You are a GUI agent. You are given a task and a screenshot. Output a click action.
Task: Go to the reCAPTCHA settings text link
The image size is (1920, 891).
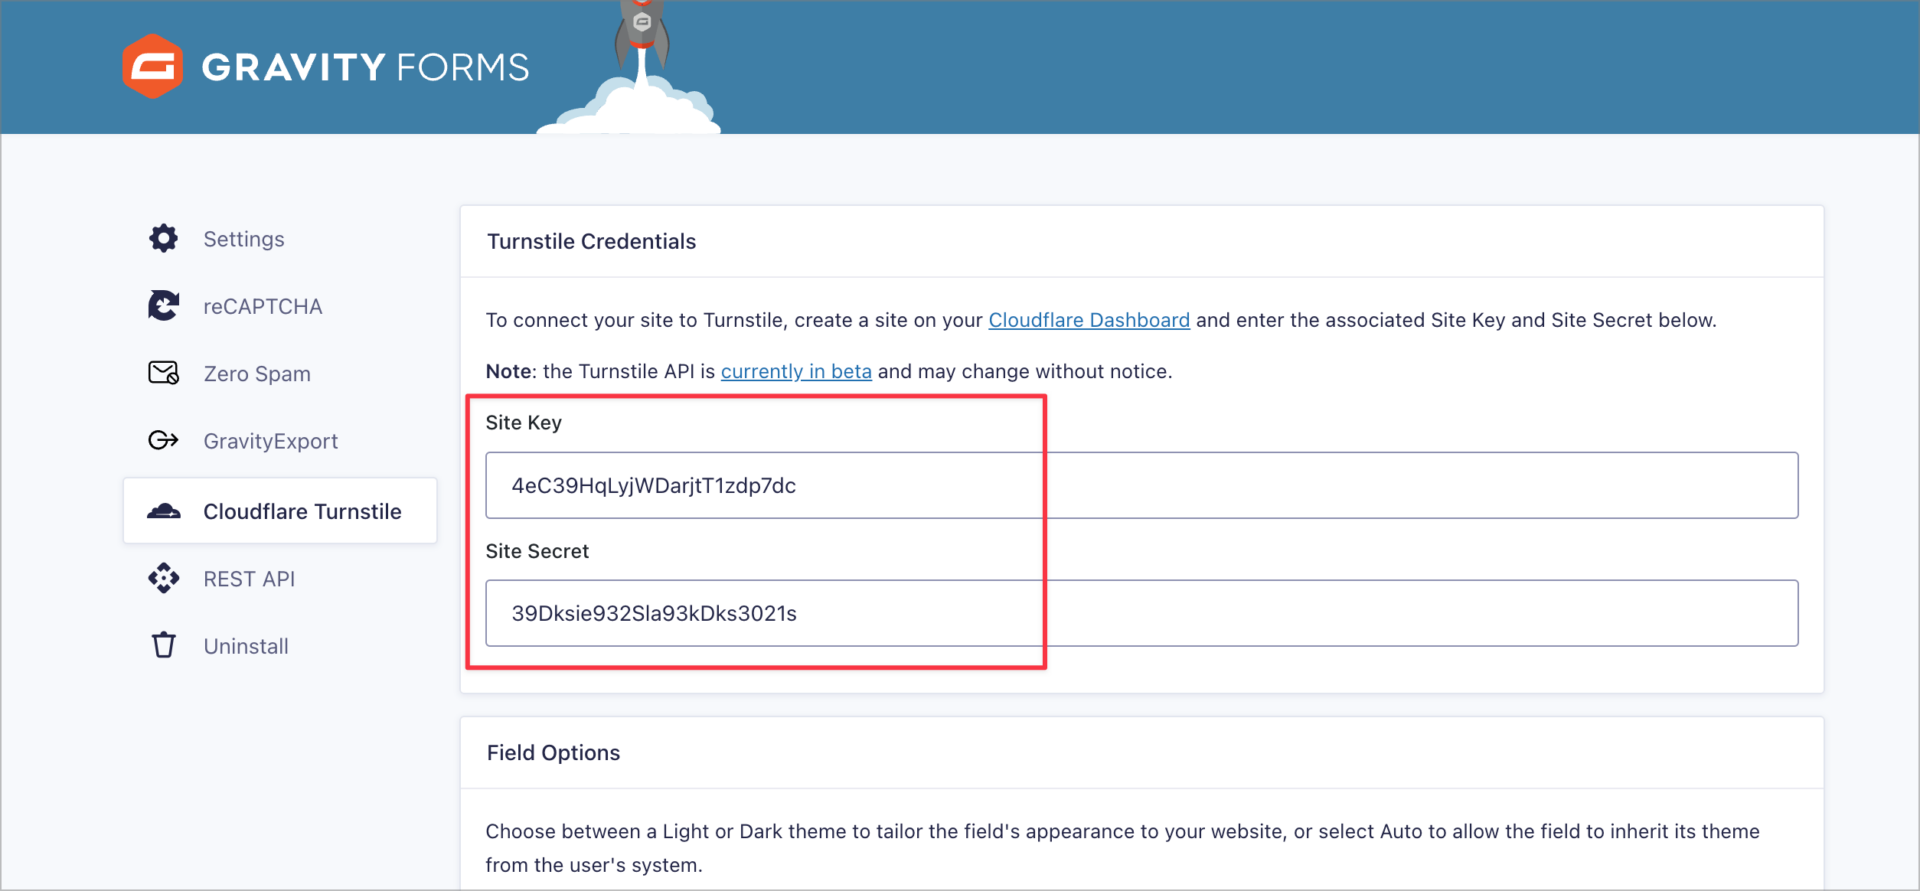pos(262,307)
